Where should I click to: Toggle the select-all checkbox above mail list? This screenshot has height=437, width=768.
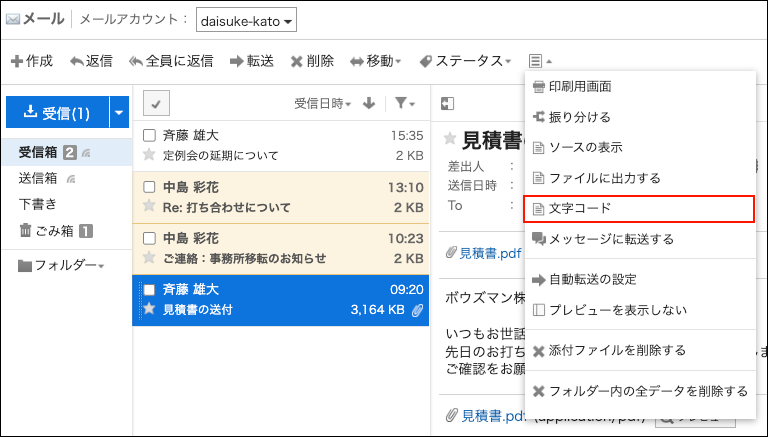click(156, 103)
